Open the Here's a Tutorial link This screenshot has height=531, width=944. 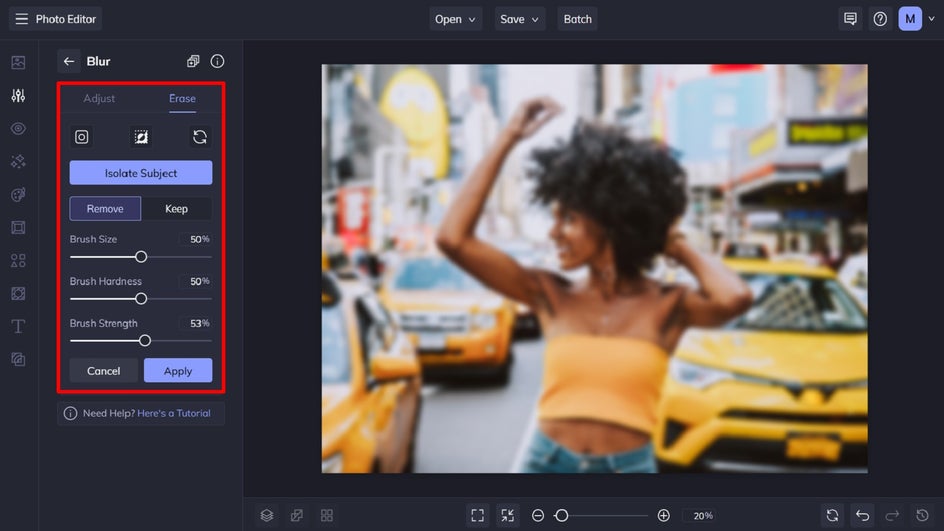tap(174, 414)
